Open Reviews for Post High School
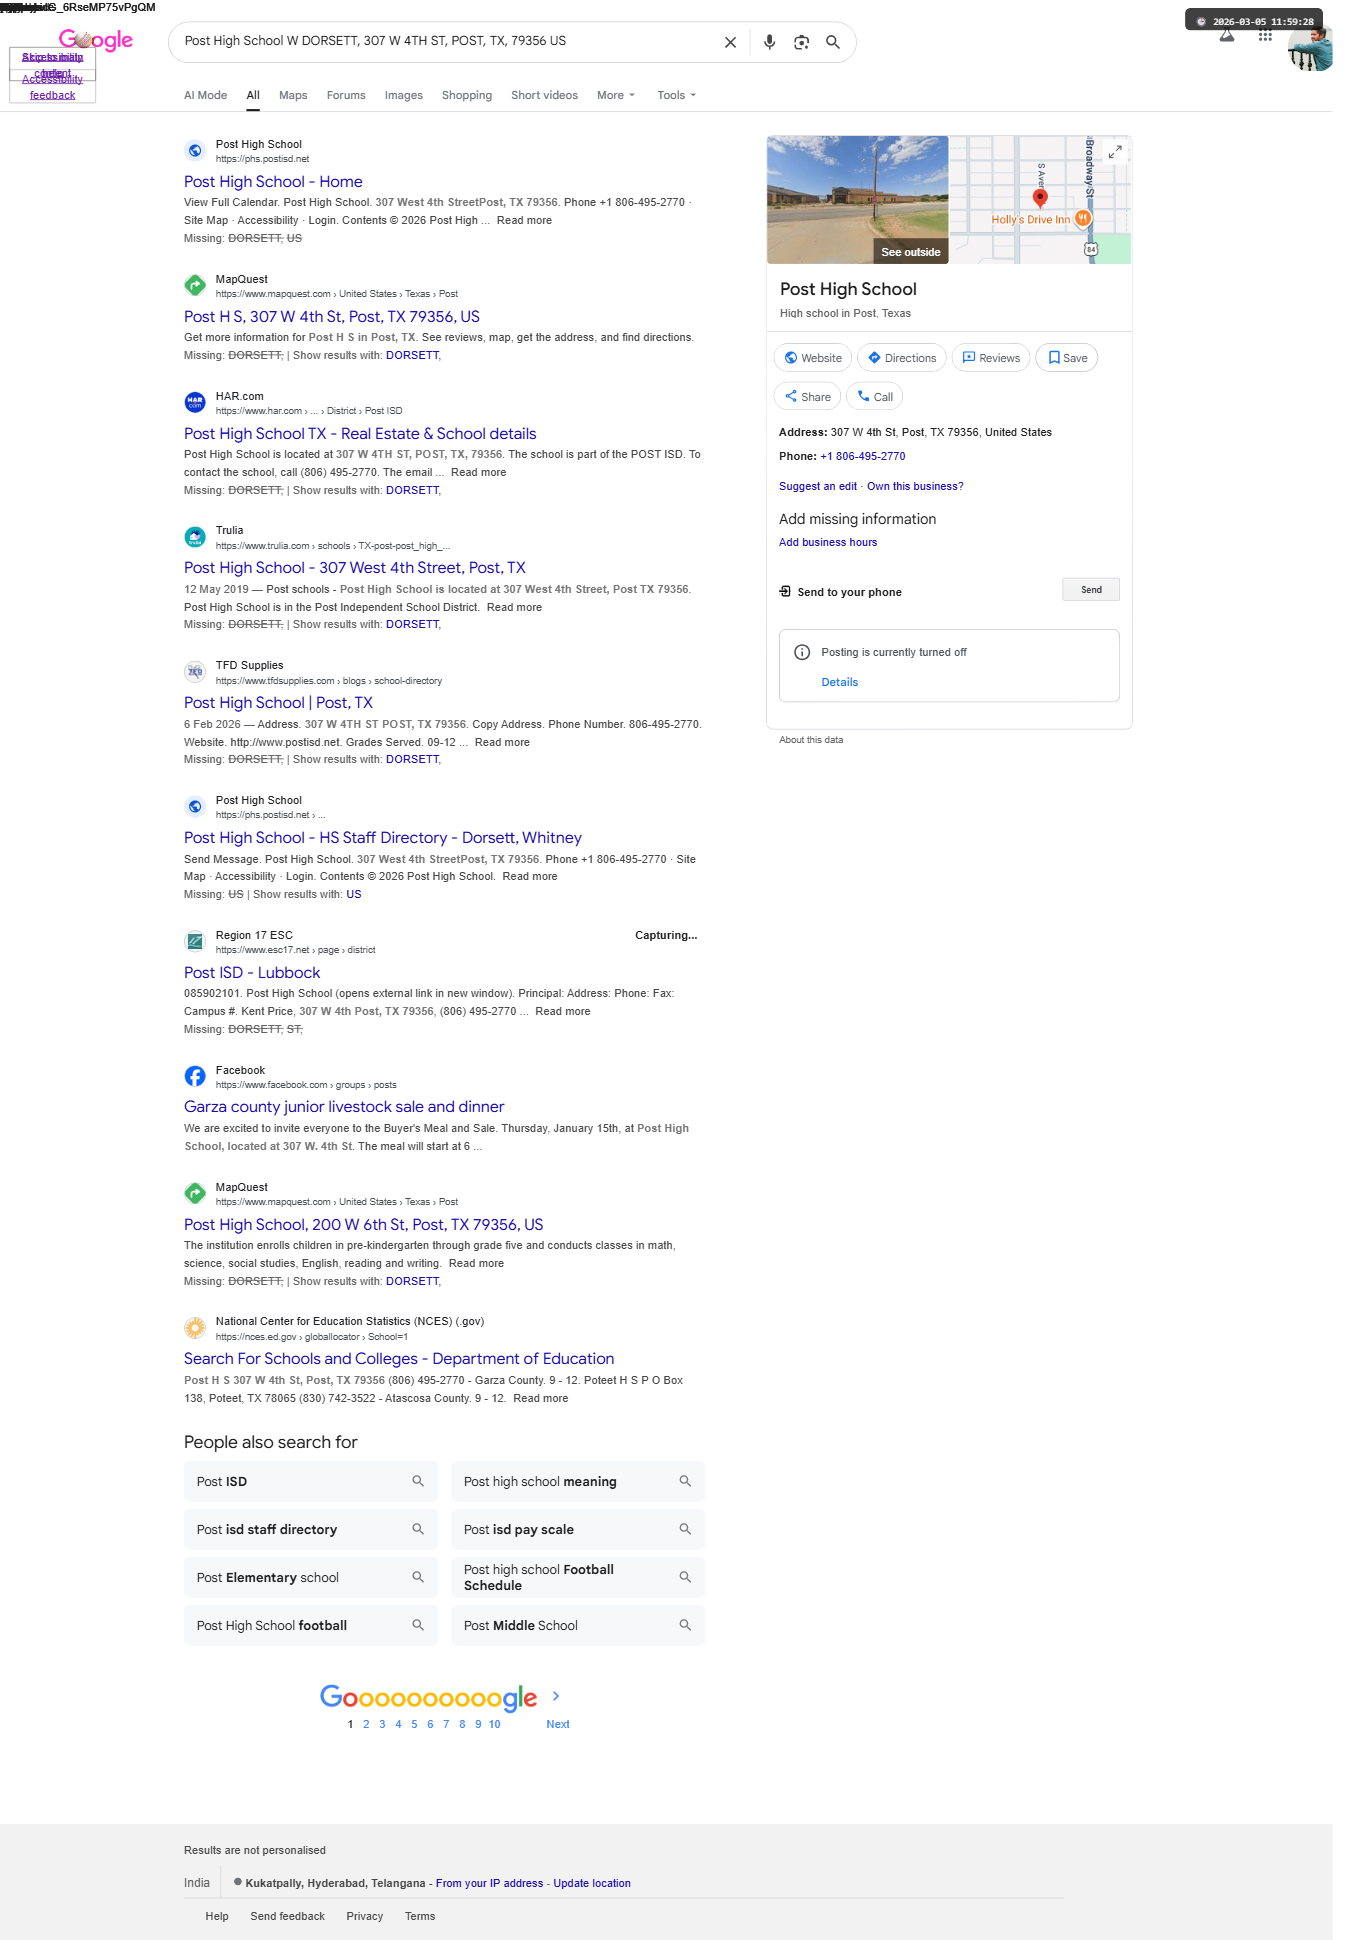This screenshot has width=1348, height=1940. click(991, 358)
